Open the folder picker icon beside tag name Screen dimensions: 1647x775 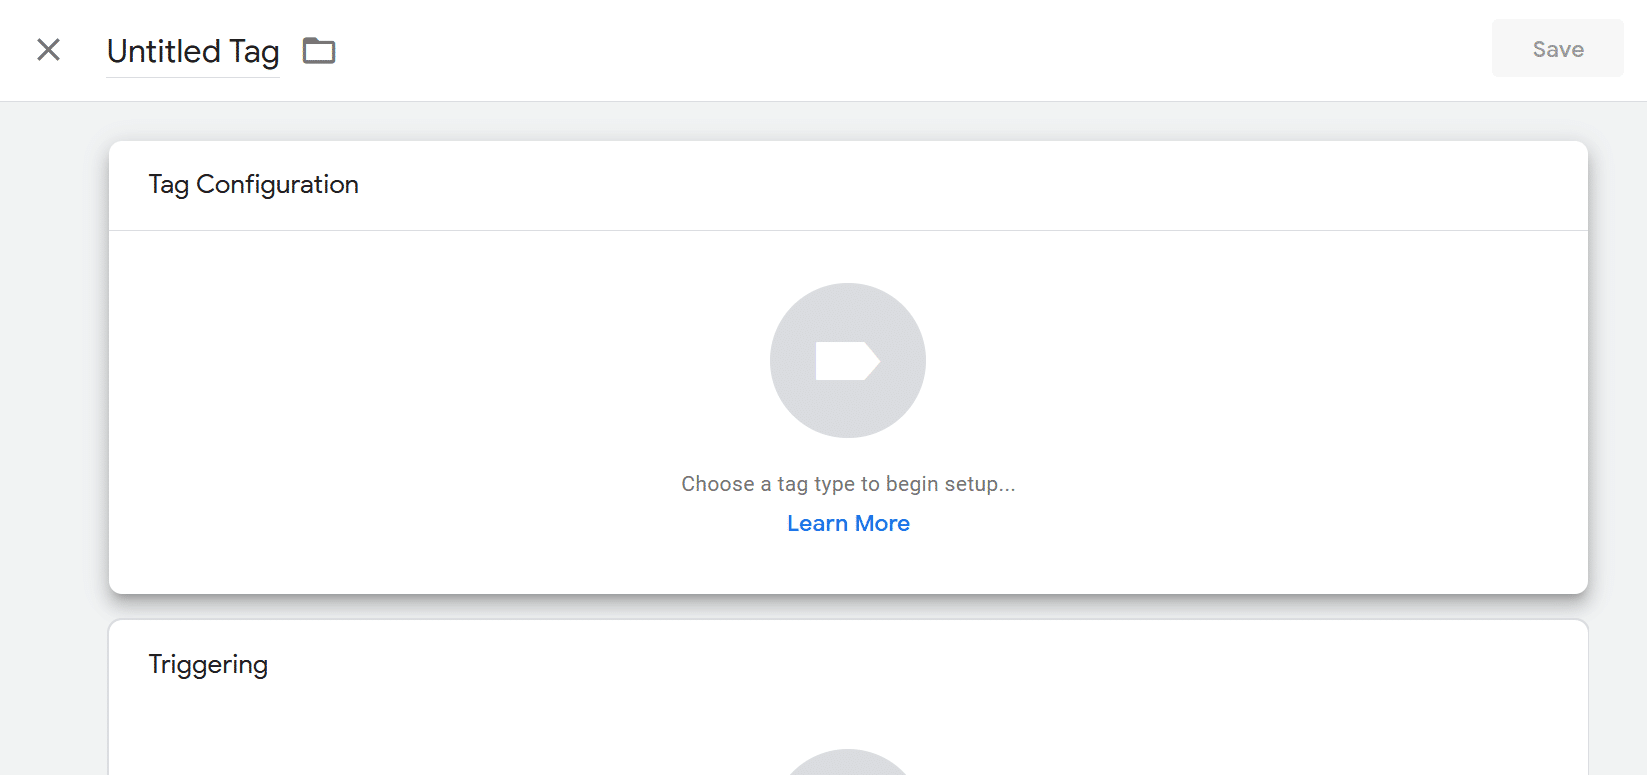[319, 50]
